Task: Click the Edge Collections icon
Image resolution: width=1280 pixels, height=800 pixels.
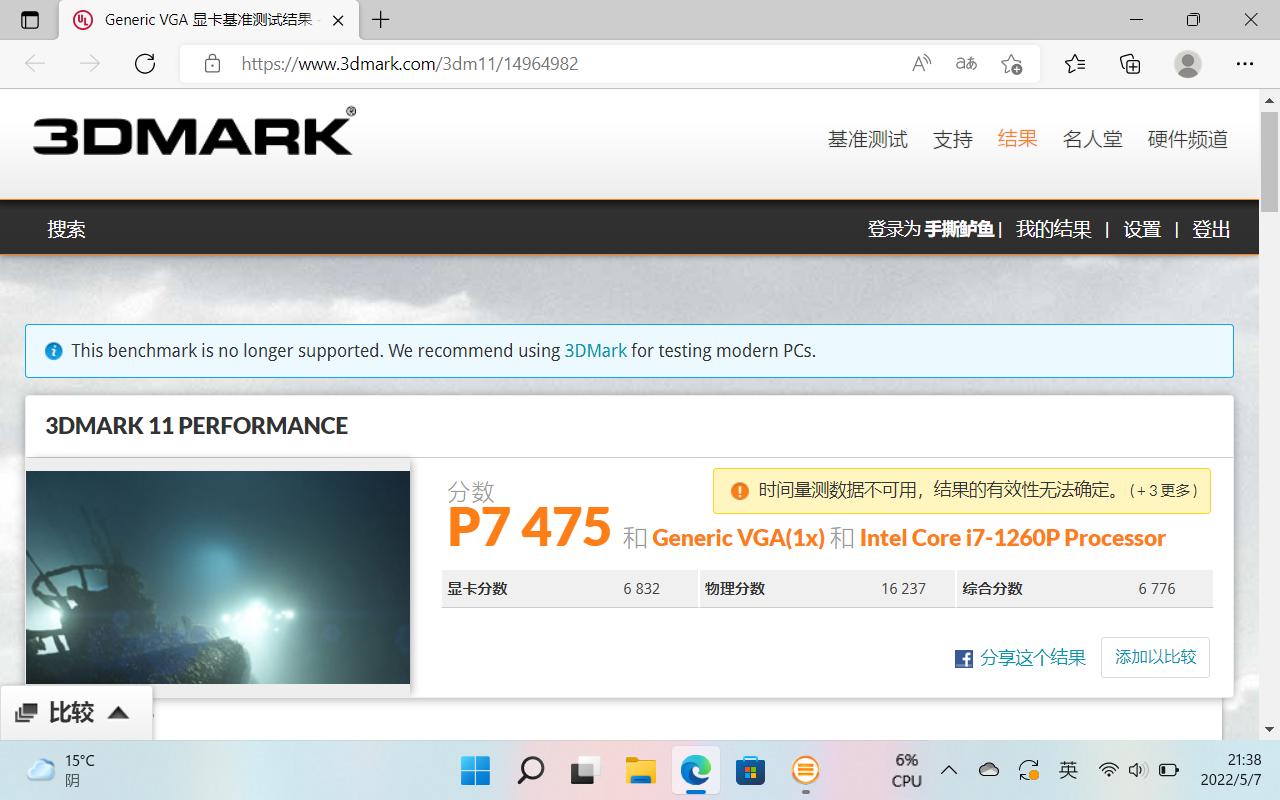Action: click(x=1129, y=63)
